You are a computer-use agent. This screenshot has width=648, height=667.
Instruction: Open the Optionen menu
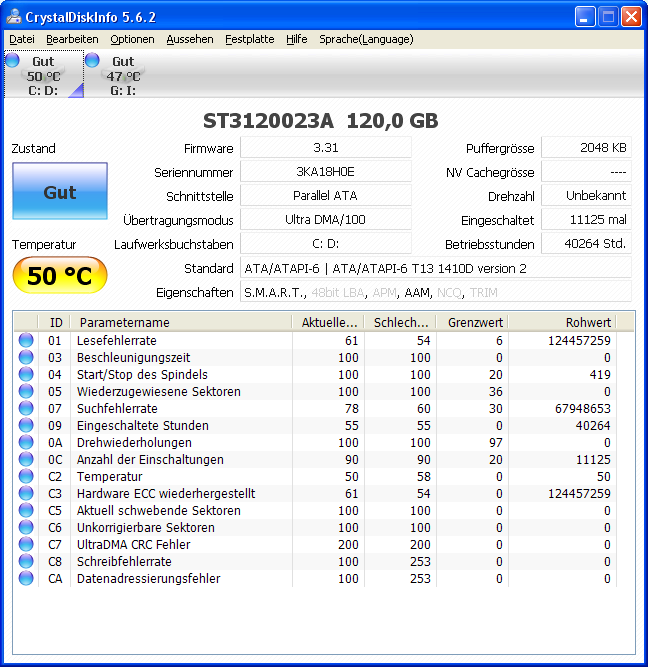tap(132, 39)
